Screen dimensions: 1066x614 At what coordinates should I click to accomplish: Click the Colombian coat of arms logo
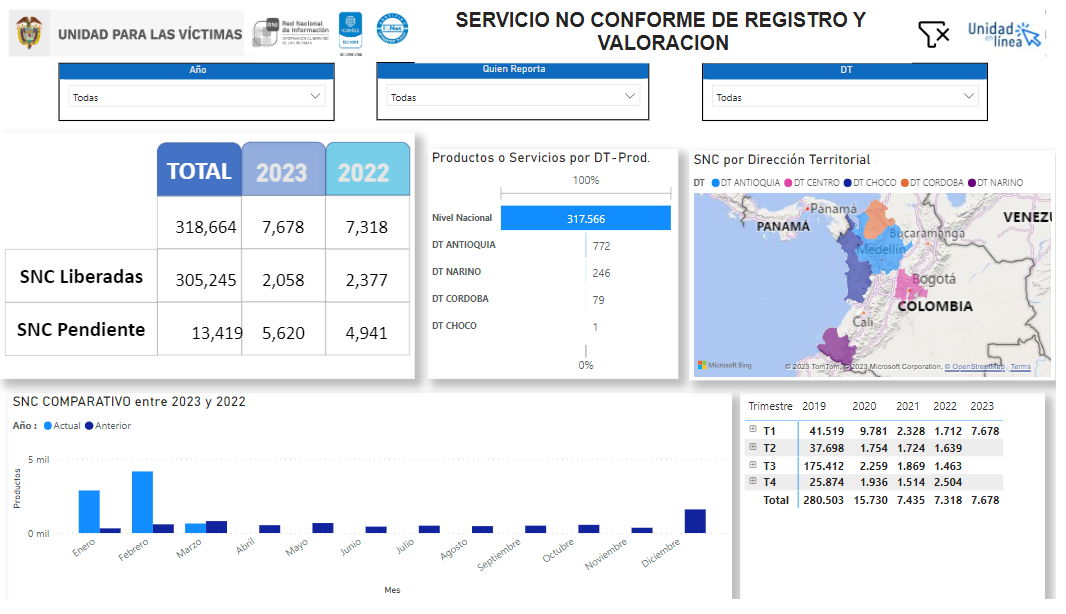pos(30,34)
